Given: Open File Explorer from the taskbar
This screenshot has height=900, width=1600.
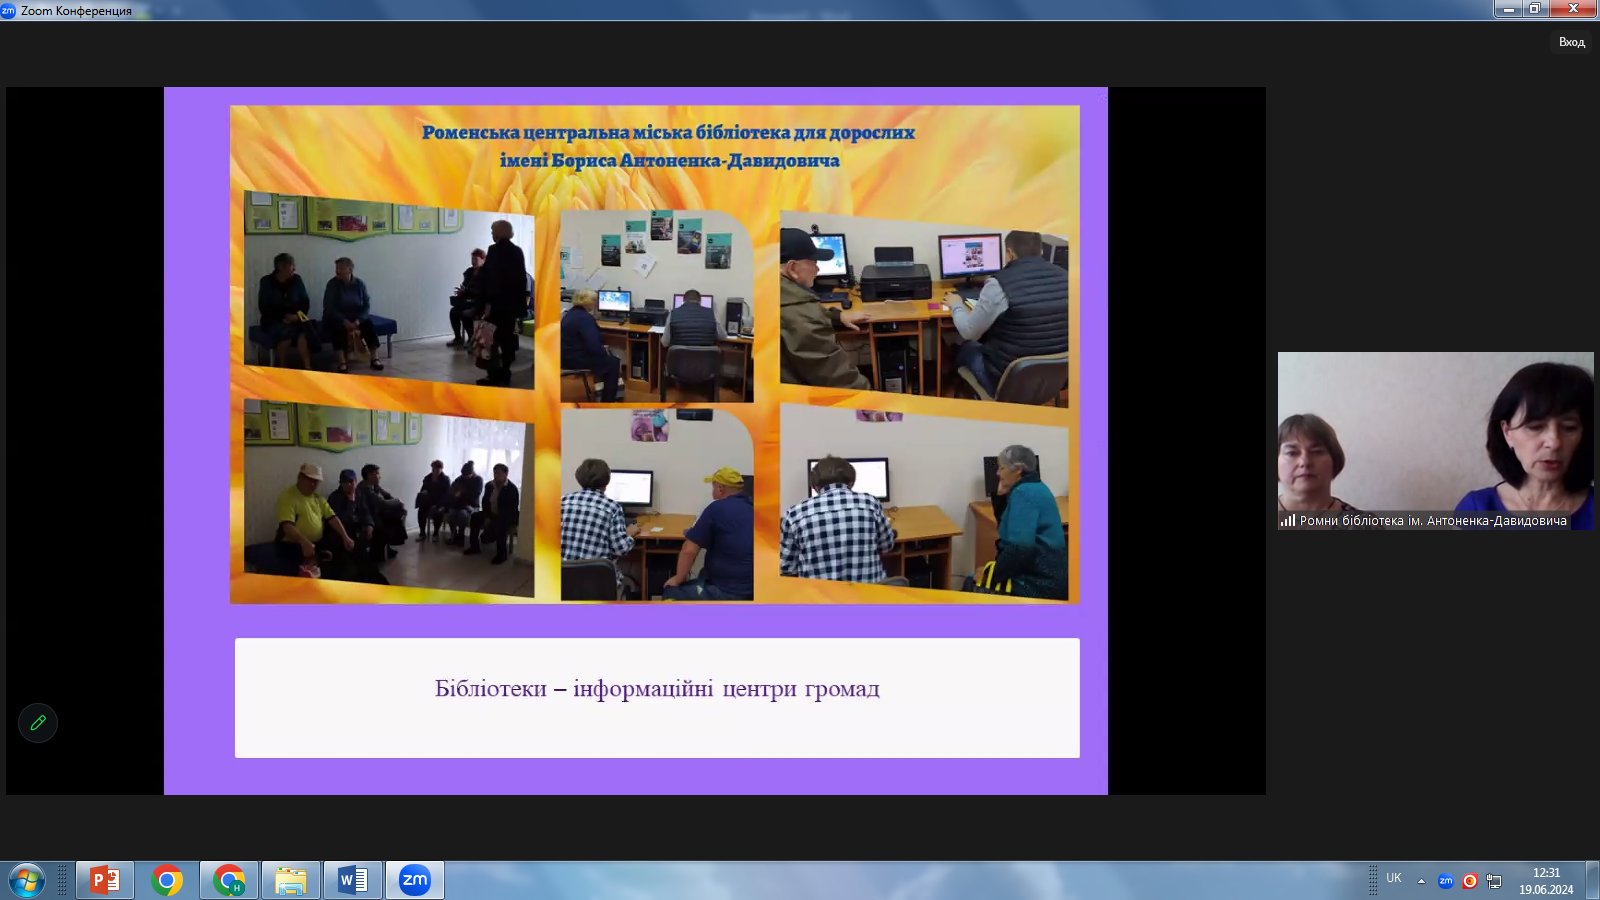Looking at the screenshot, I should 291,880.
